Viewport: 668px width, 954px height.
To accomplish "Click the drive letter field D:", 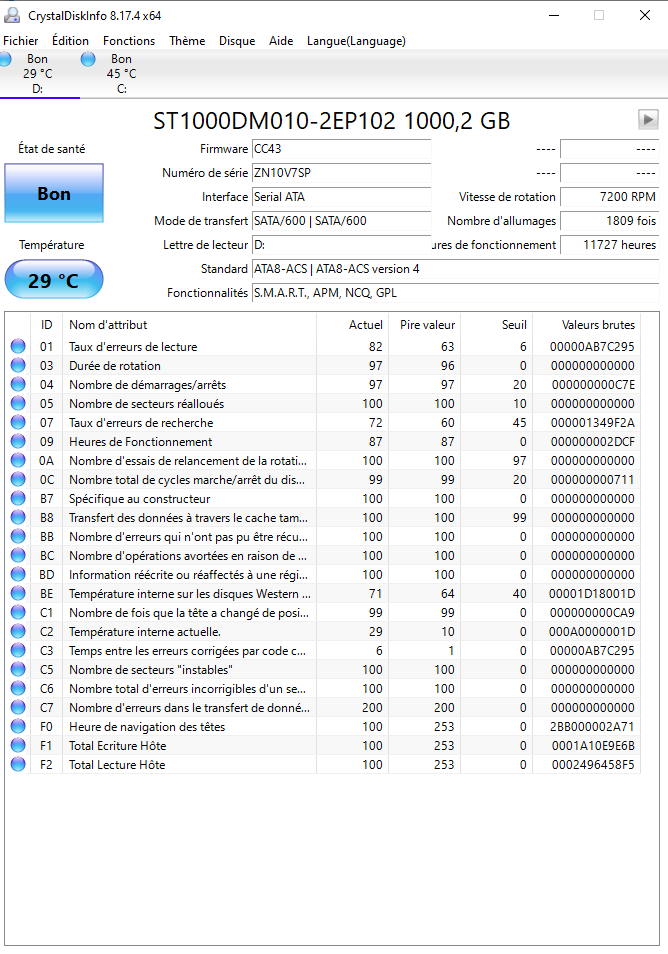I will coord(342,245).
